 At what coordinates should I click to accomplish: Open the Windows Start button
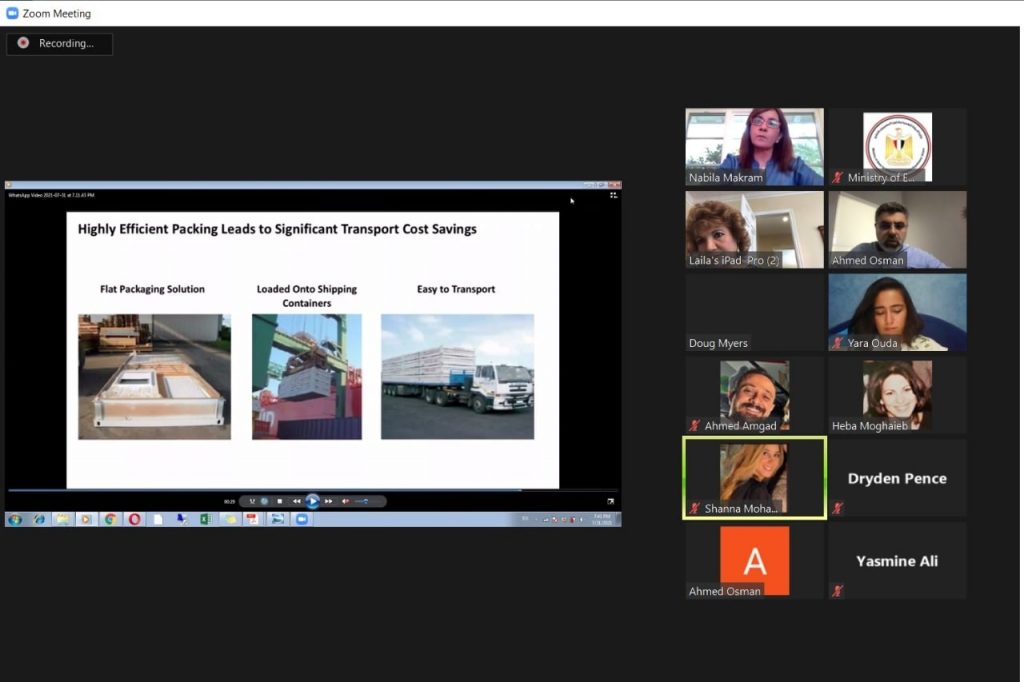point(15,519)
